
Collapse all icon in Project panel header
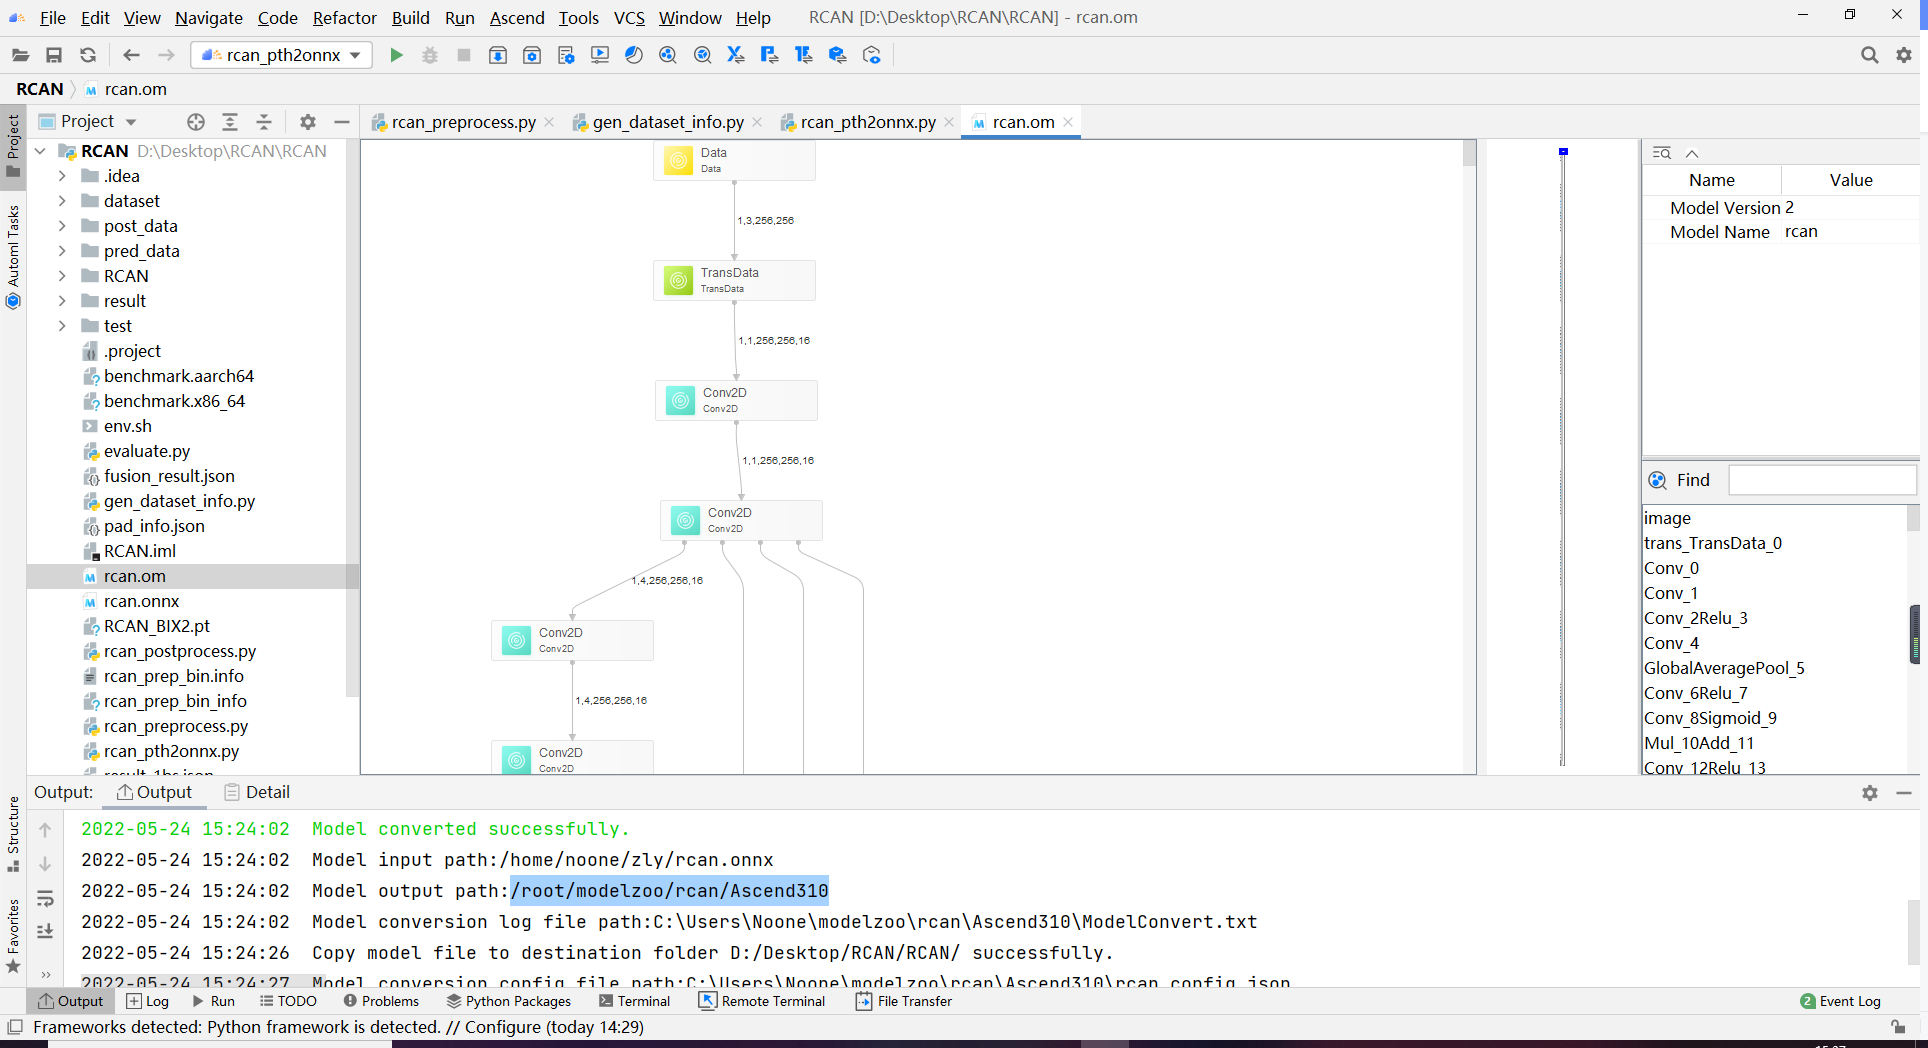pyautogui.click(x=264, y=122)
